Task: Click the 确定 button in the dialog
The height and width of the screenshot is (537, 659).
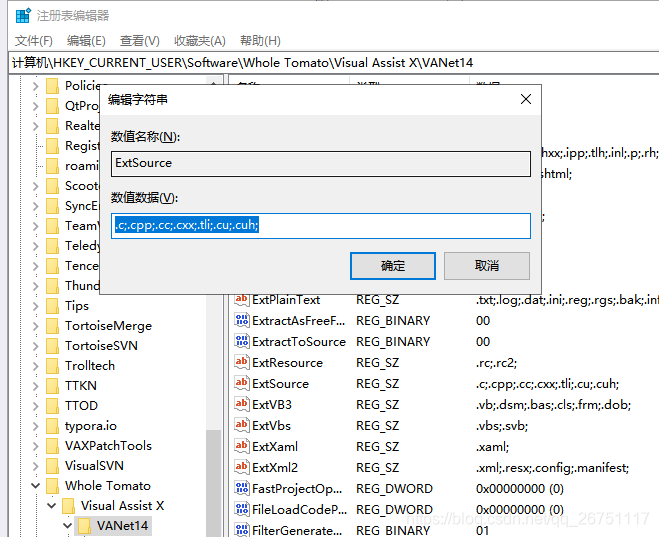Action: (393, 266)
